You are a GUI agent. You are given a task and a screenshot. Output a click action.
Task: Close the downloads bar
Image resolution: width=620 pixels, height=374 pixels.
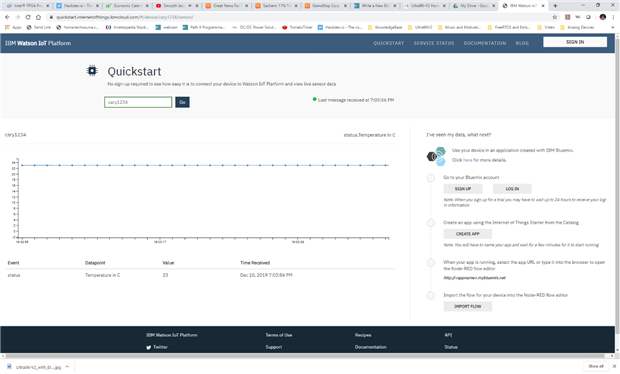pyautogui.click(x=614, y=366)
